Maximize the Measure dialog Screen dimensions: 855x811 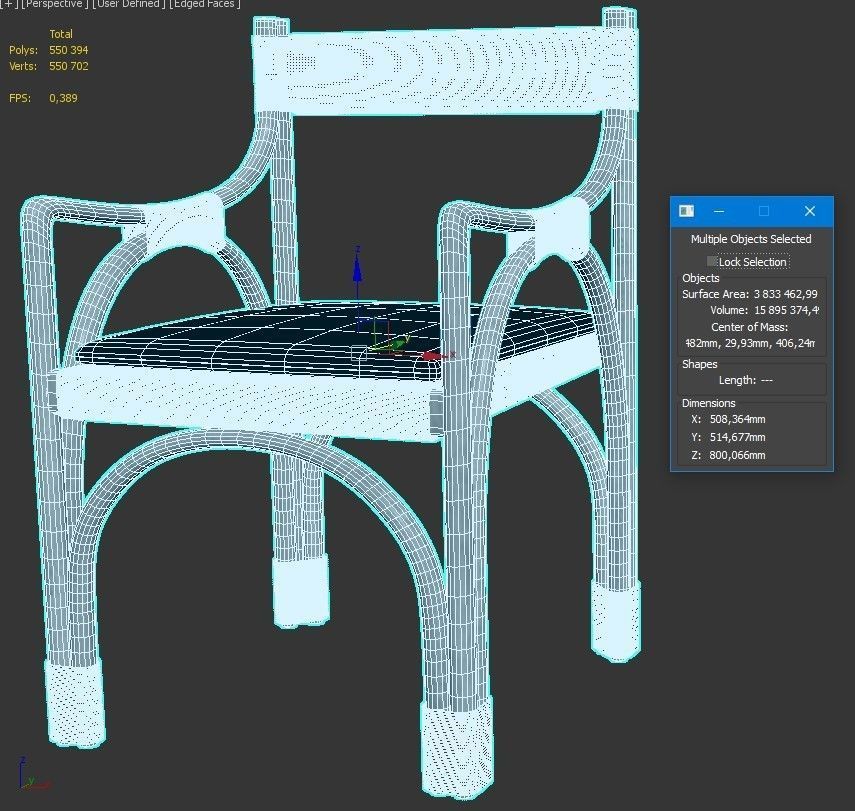[764, 211]
